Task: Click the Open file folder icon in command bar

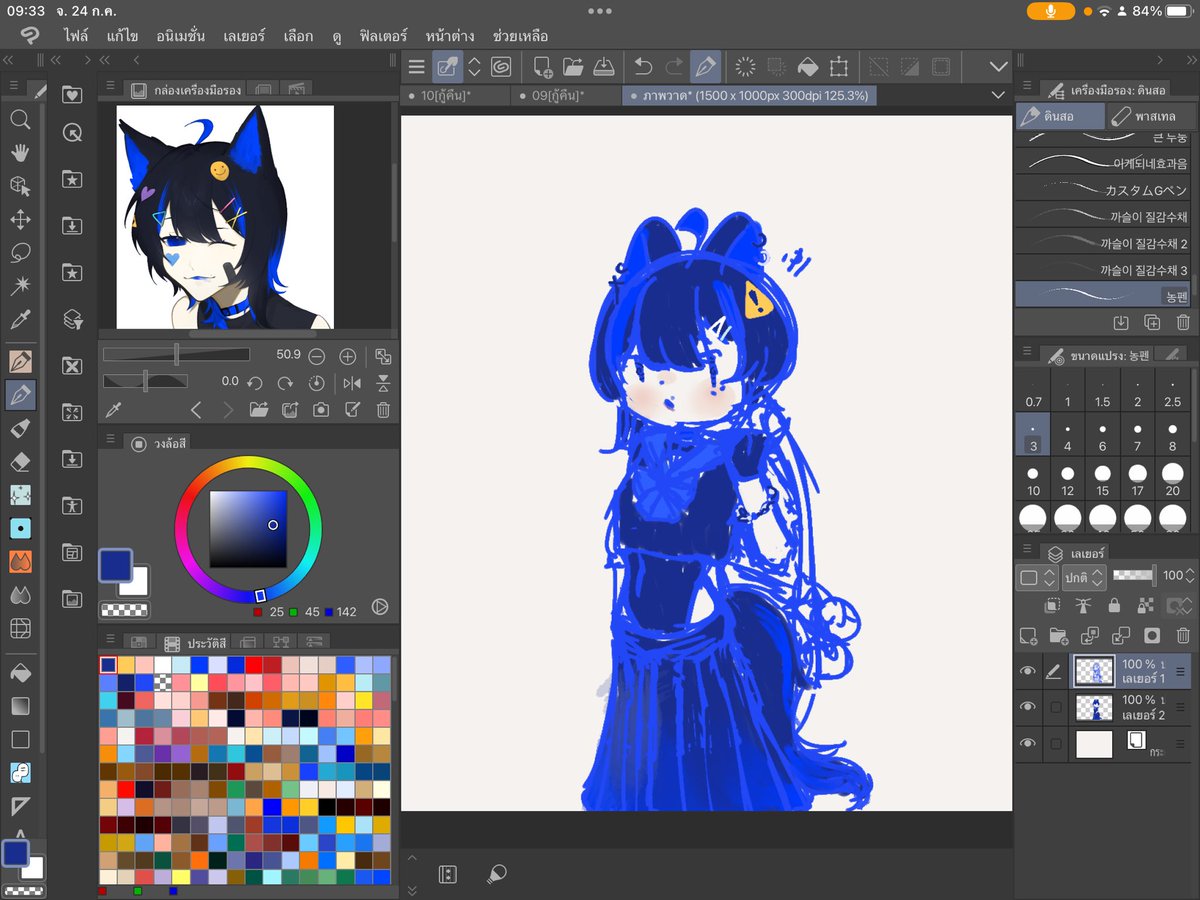Action: click(x=573, y=67)
